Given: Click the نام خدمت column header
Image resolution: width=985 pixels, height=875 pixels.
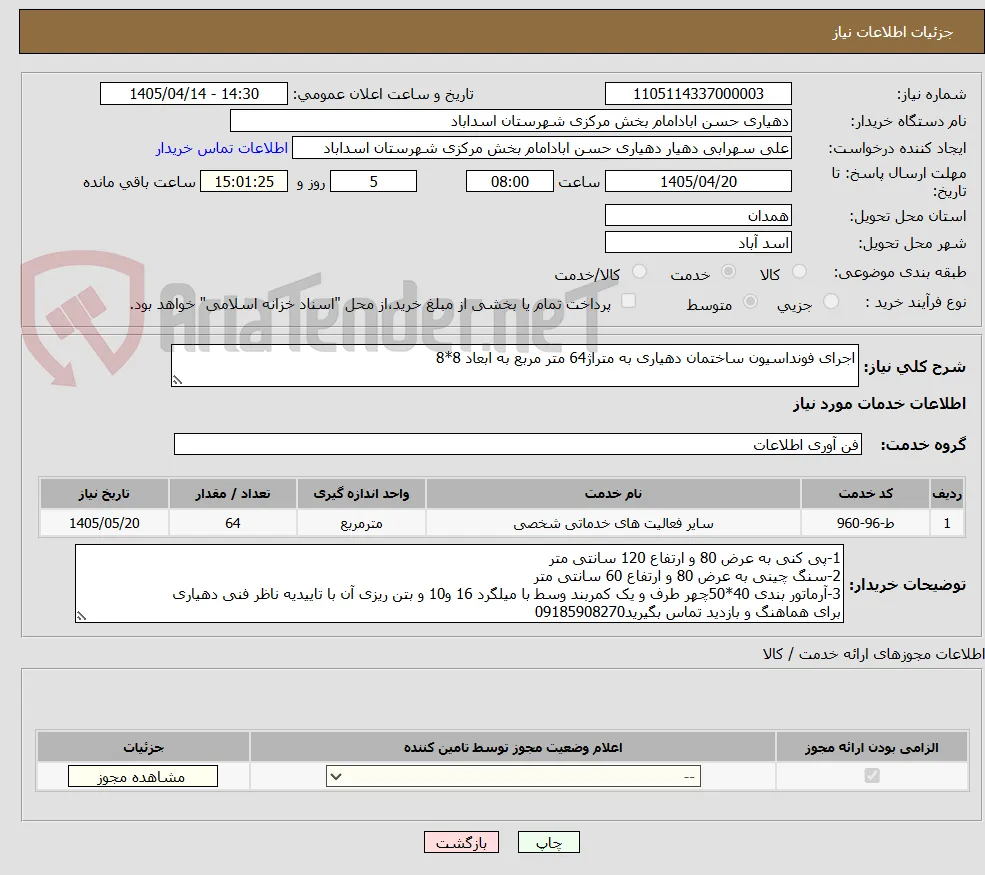Looking at the screenshot, I should click(x=613, y=494).
